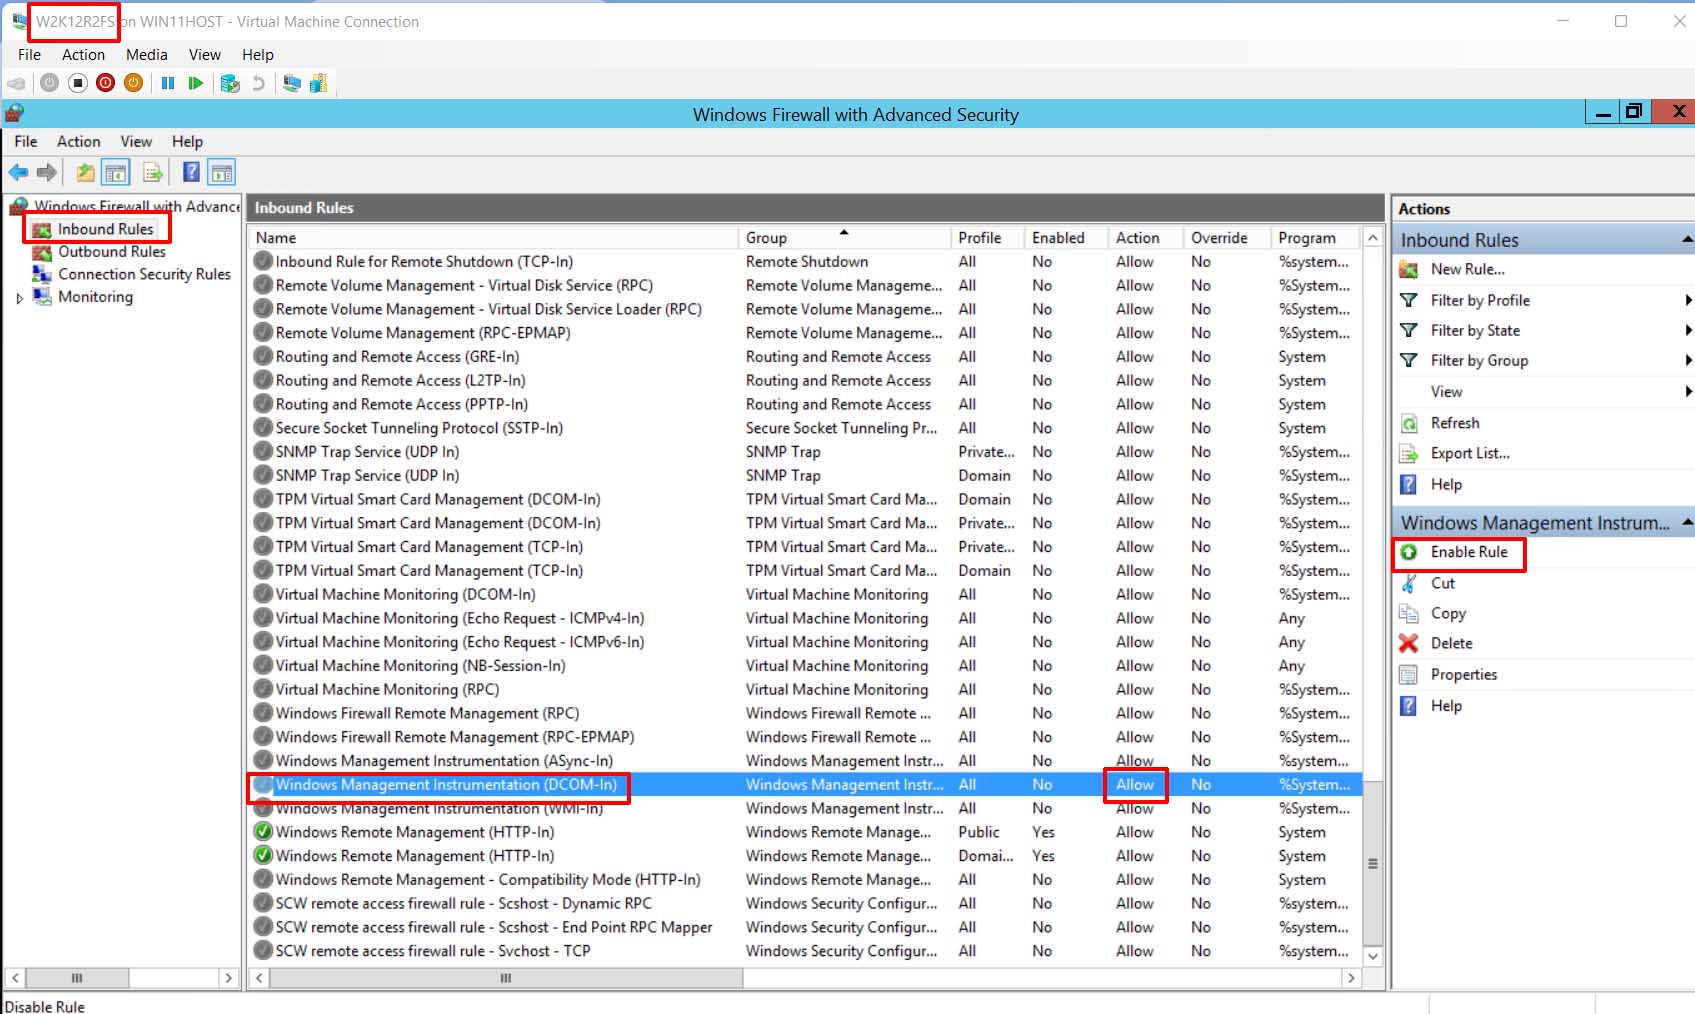
Task: Sort the rules by the Group column header
Action: [x=843, y=238]
